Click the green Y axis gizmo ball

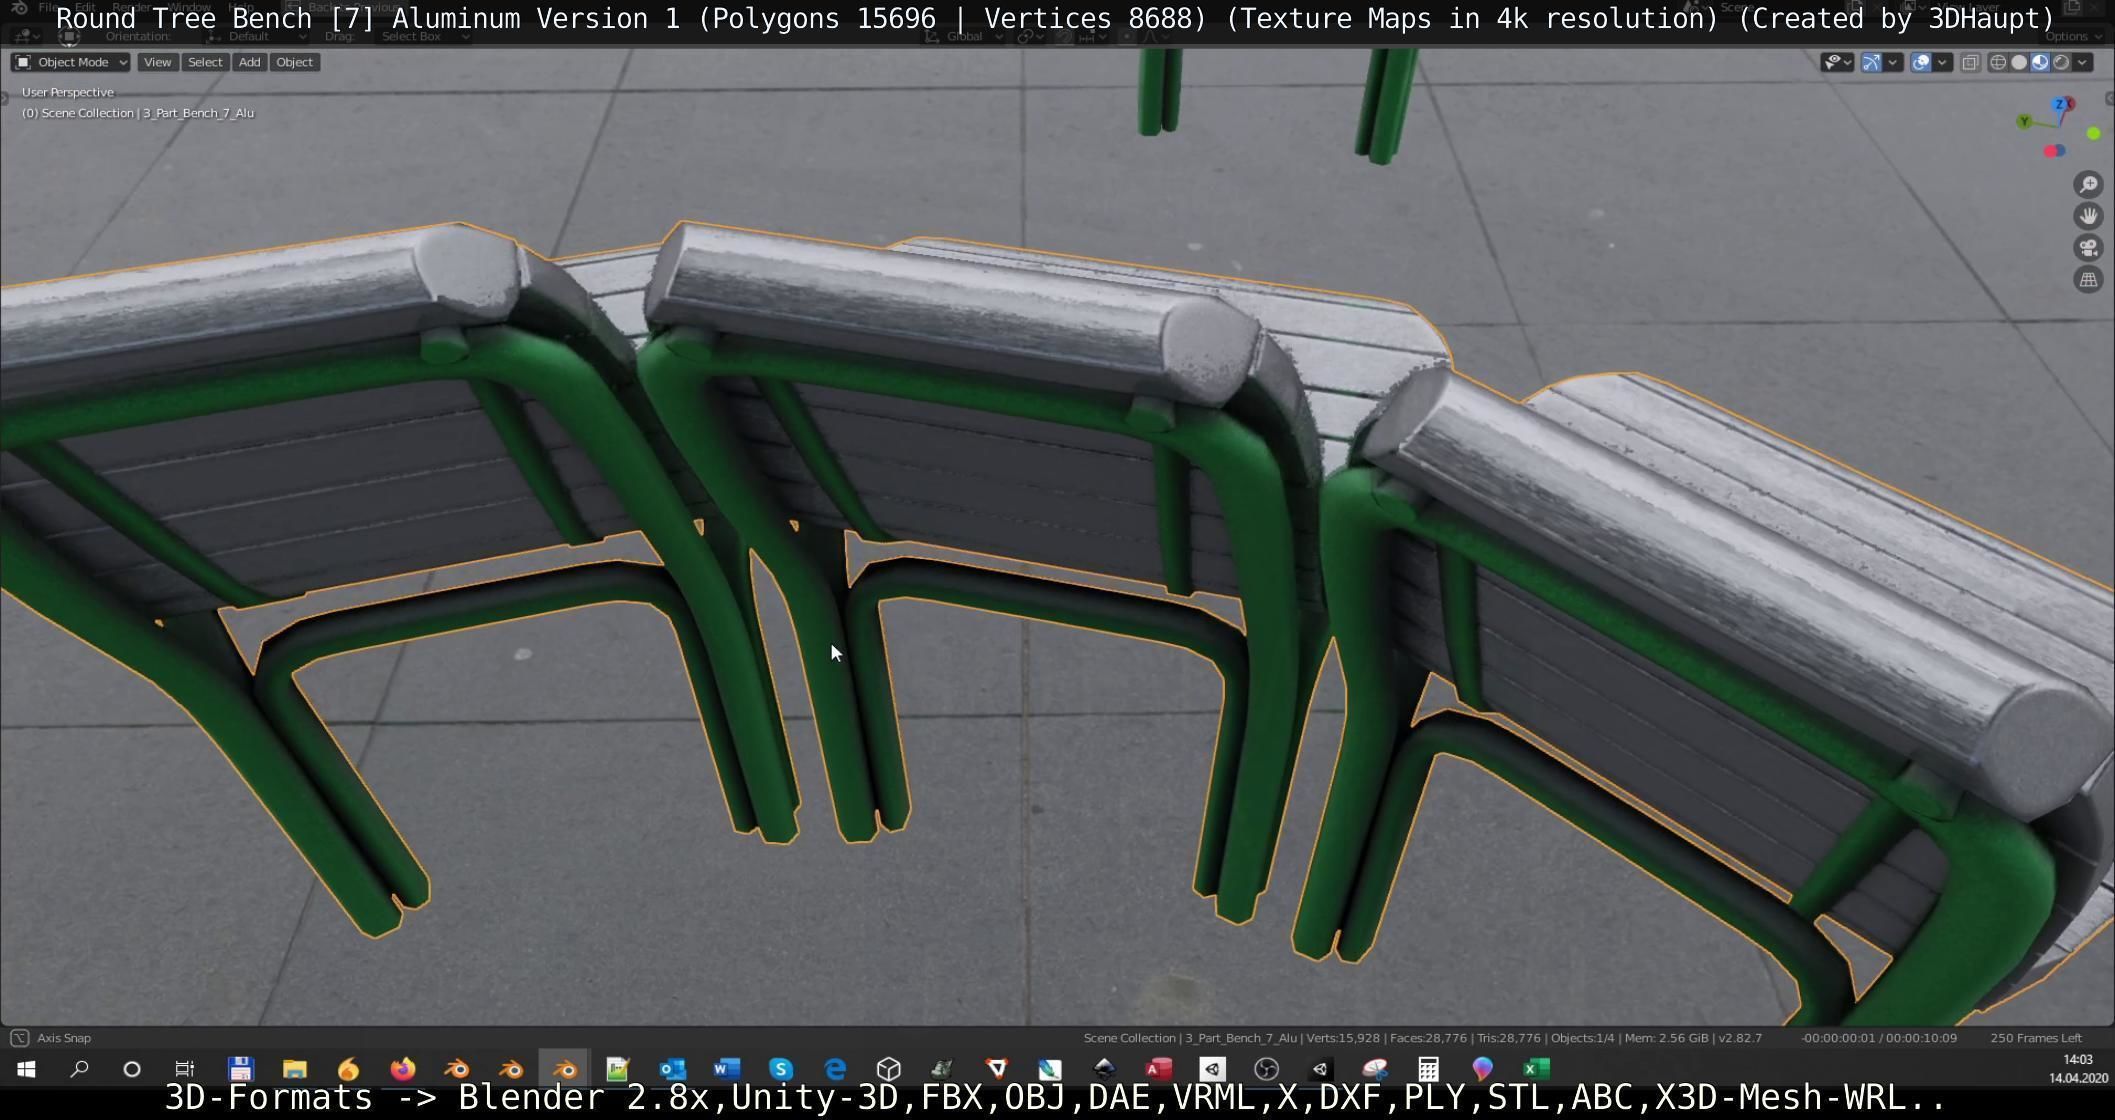(2024, 122)
